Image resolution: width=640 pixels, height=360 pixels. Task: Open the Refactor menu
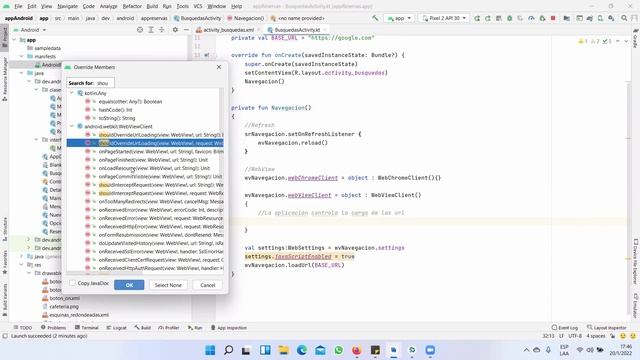point(132,6)
